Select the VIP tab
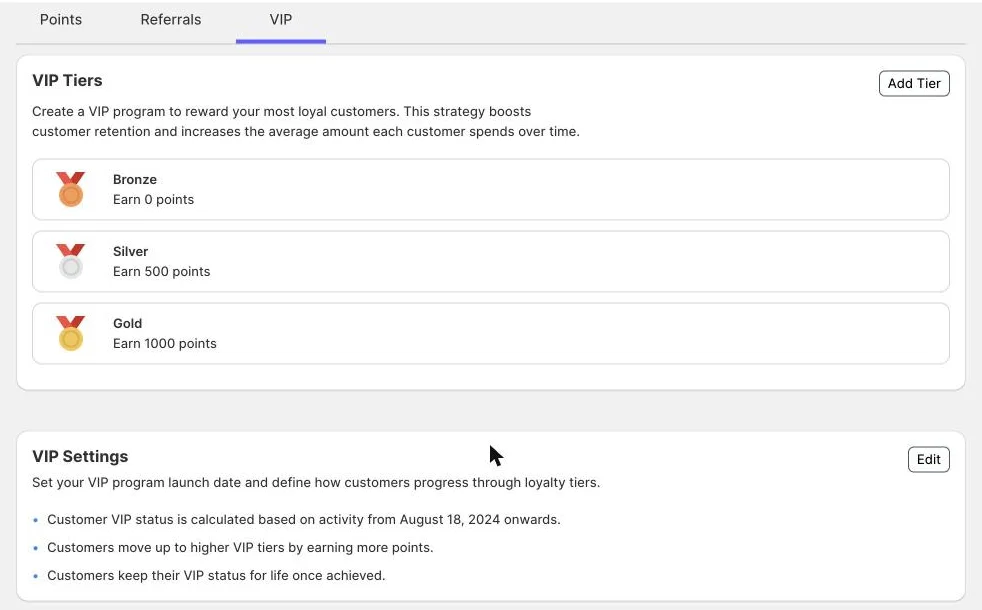 tap(281, 19)
